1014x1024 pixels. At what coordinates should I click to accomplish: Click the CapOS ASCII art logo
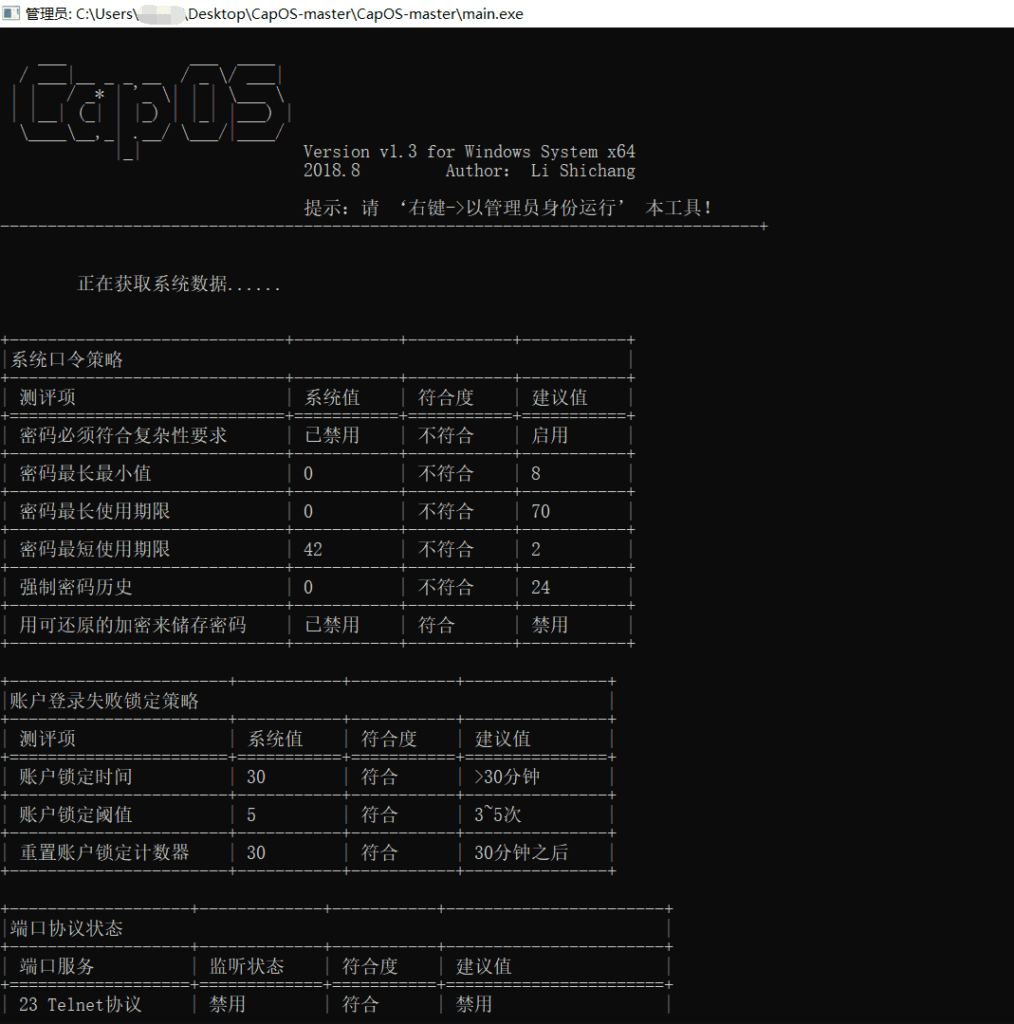point(150,108)
